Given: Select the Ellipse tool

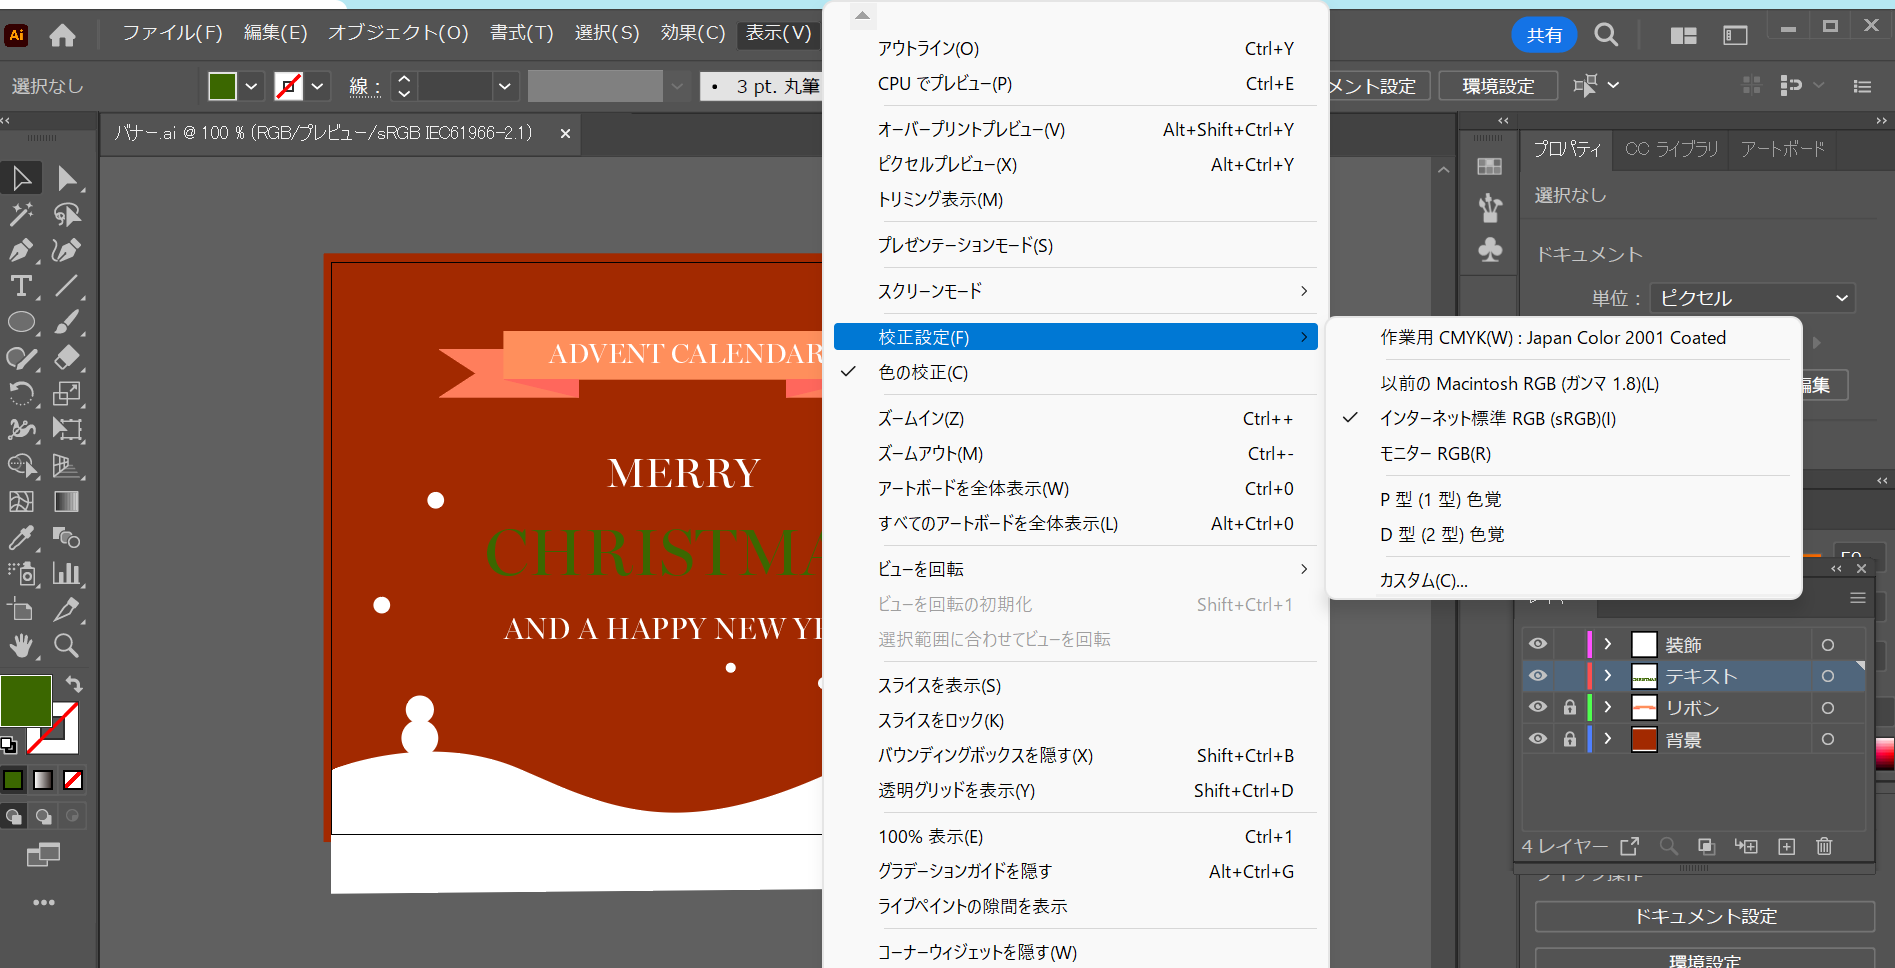Looking at the screenshot, I should pyautogui.click(x=22, y=322).
